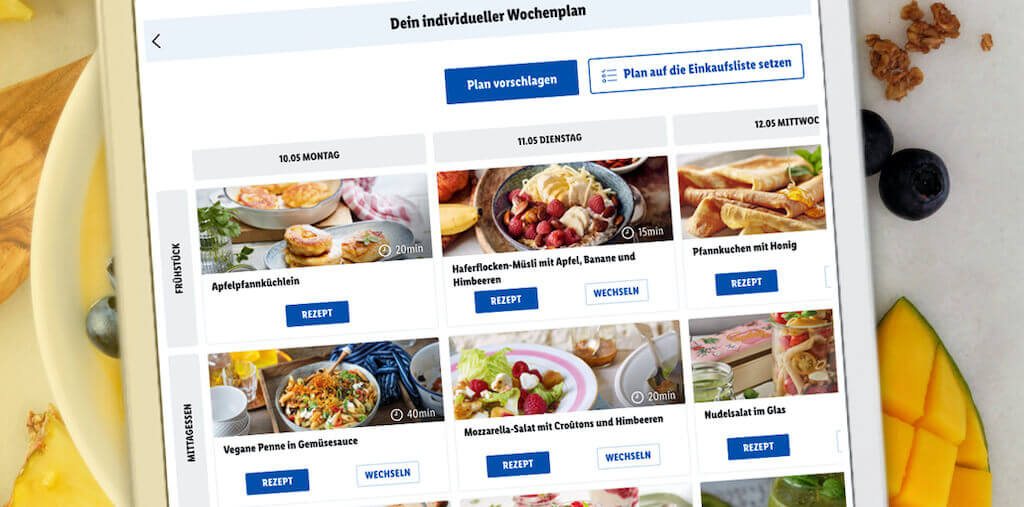Select the Mittagessen row label
The image size is (1024, 507).
(190, 431)
